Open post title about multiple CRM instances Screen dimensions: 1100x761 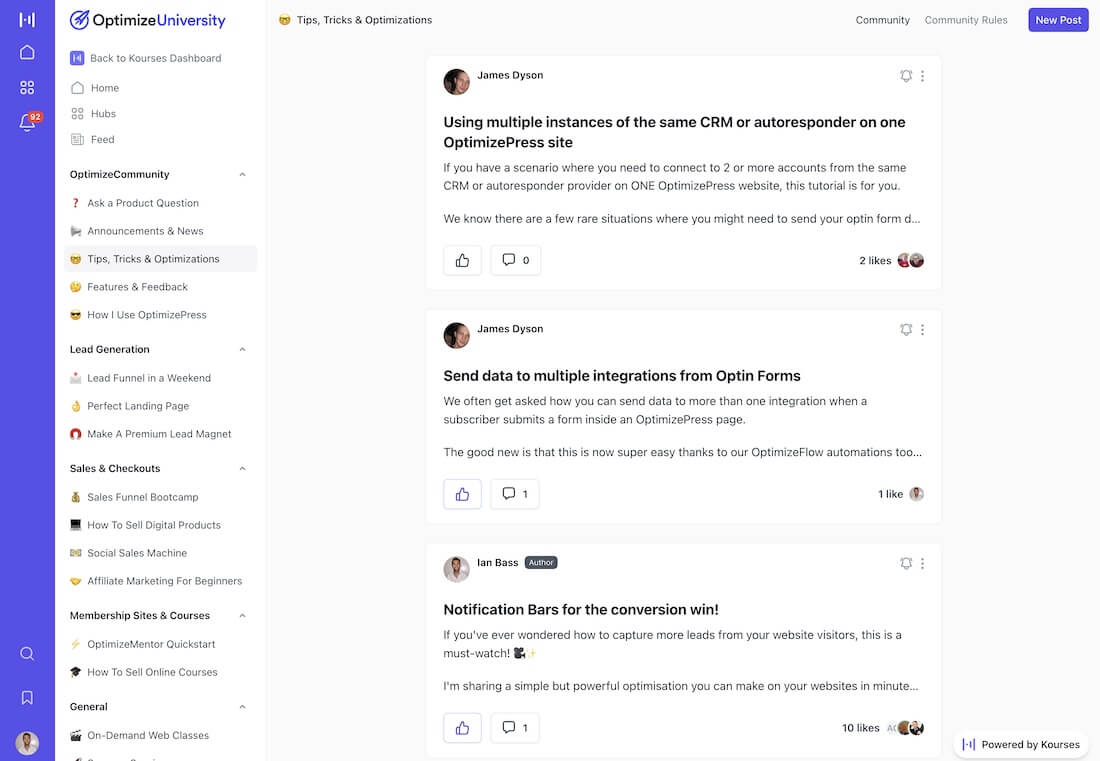pyautogui.click(x=674, y=132)
